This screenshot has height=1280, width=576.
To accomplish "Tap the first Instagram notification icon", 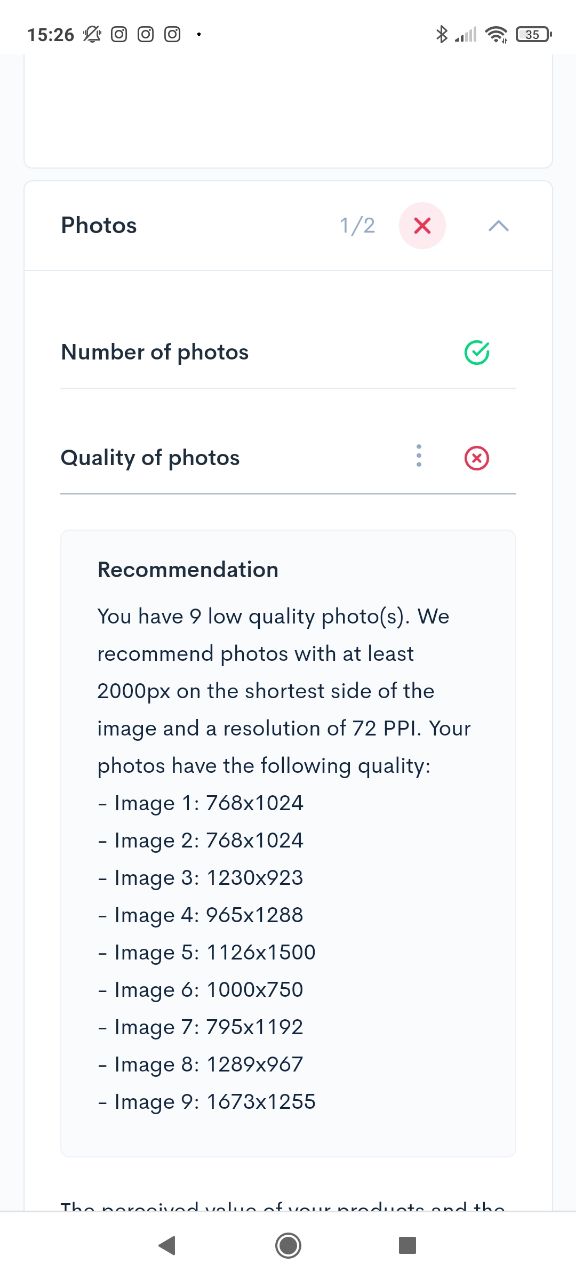I will pos(119,34).
